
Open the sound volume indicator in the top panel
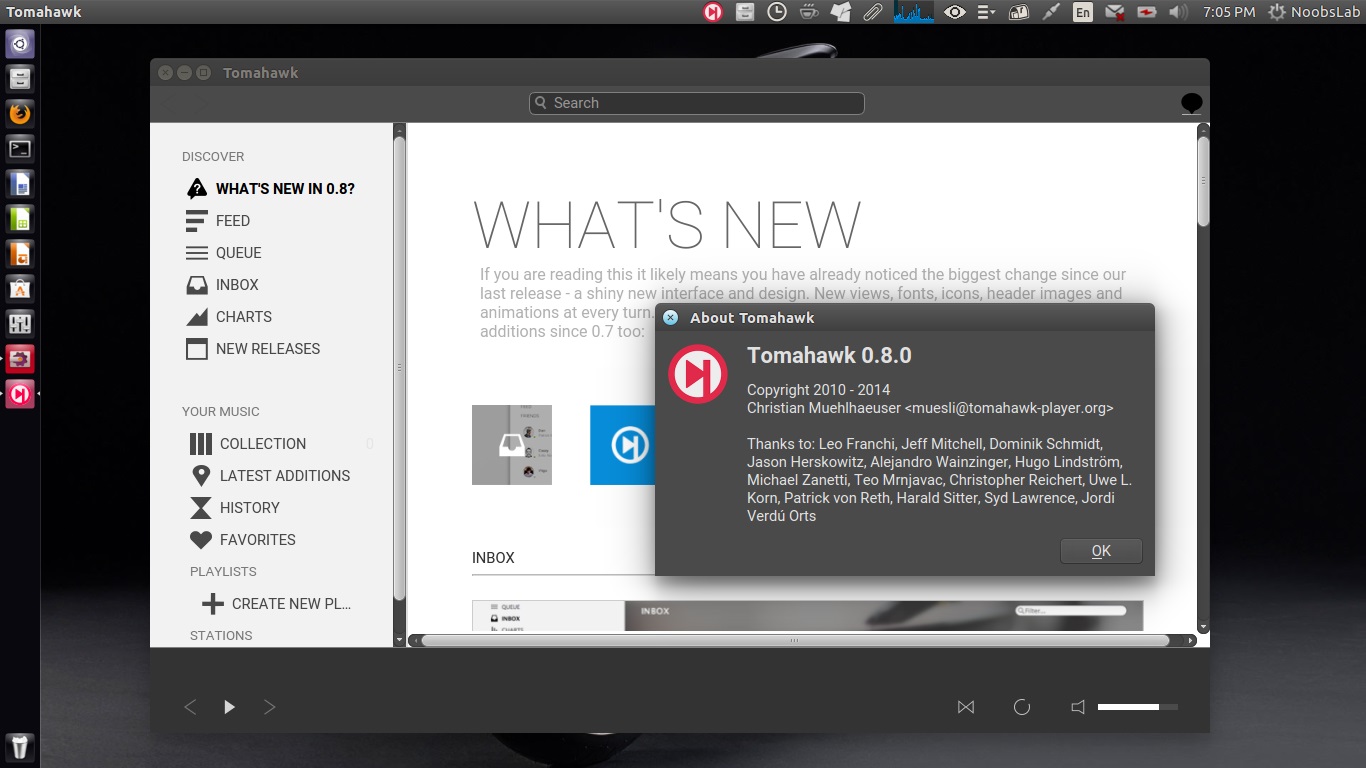(x=1178, y=12)
